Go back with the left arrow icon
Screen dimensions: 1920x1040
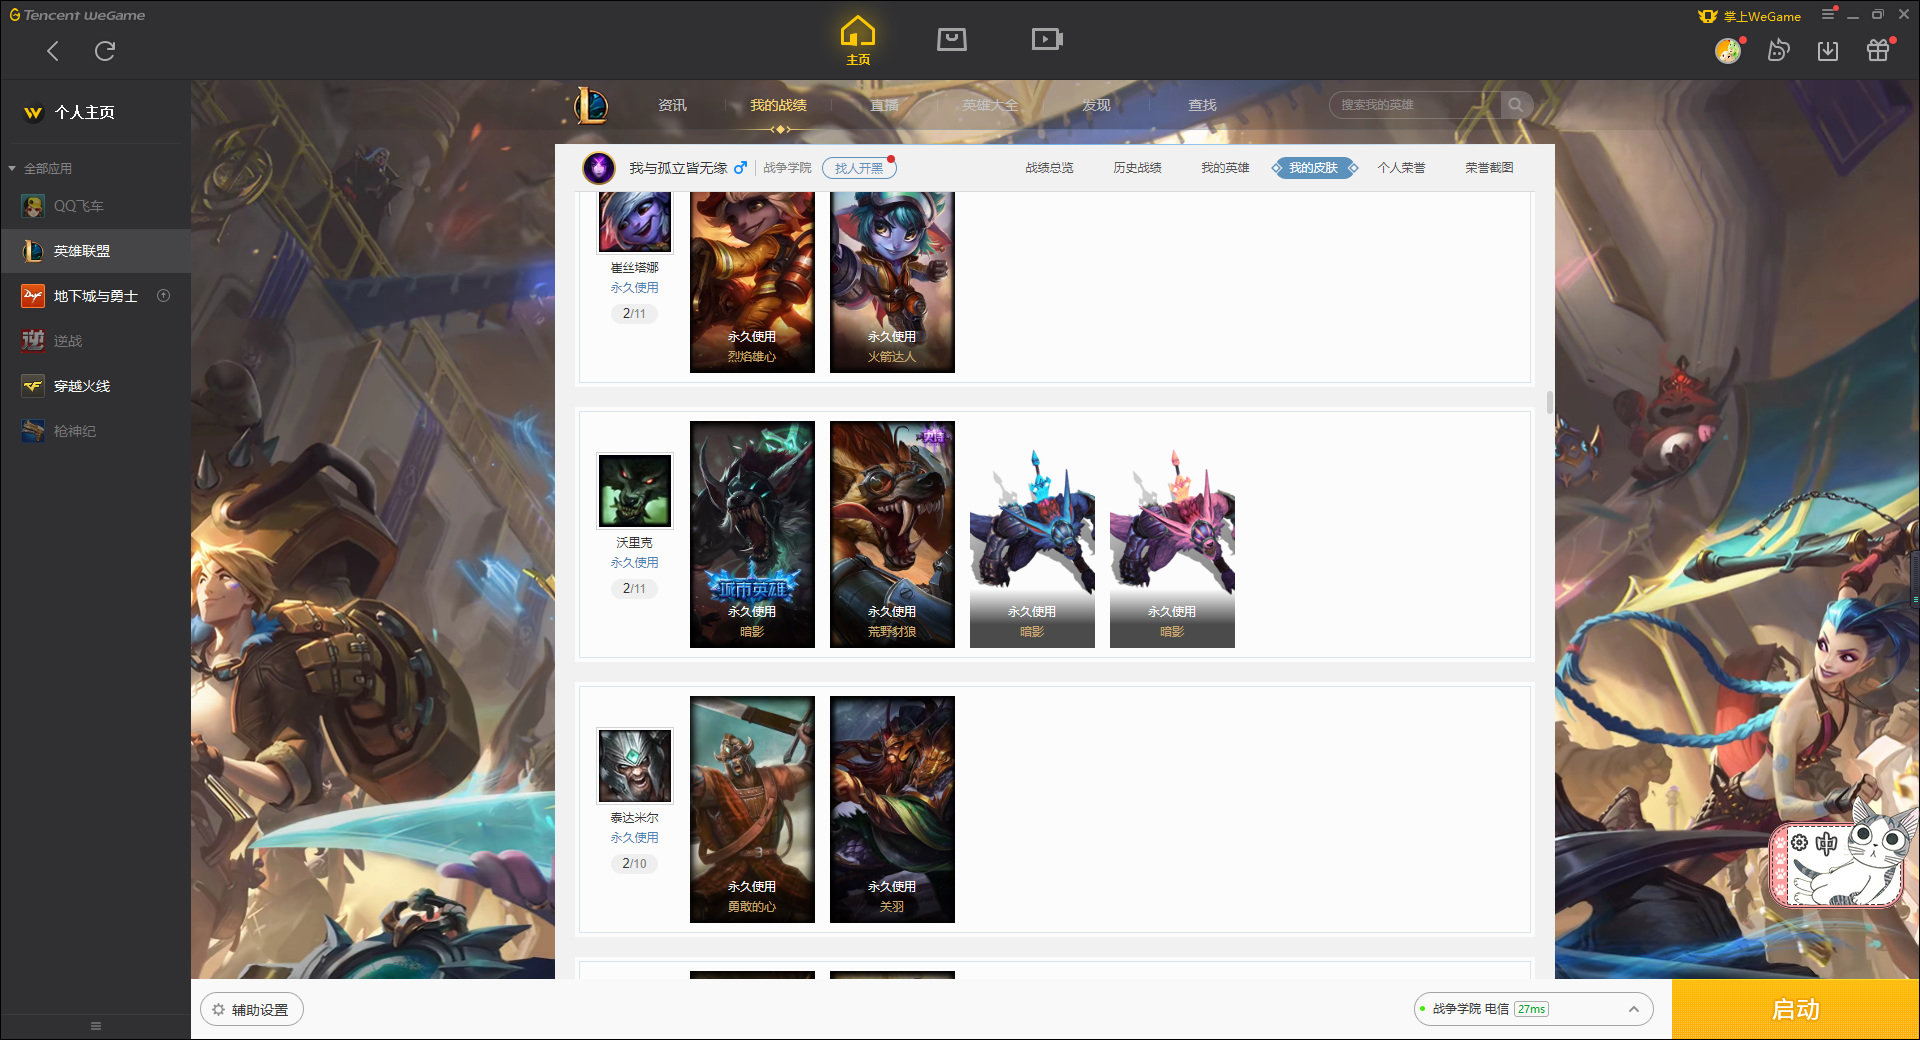point(53,51)
